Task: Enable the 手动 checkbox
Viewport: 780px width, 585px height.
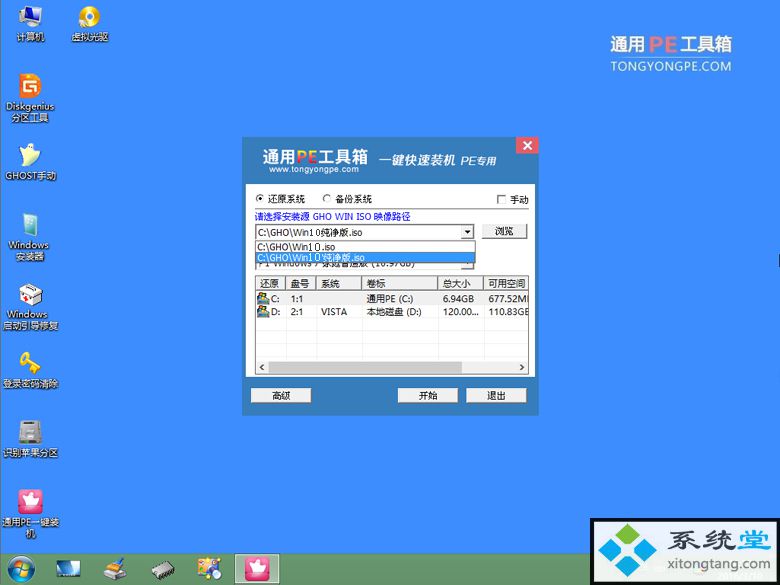Action: (x=501, y=199)
